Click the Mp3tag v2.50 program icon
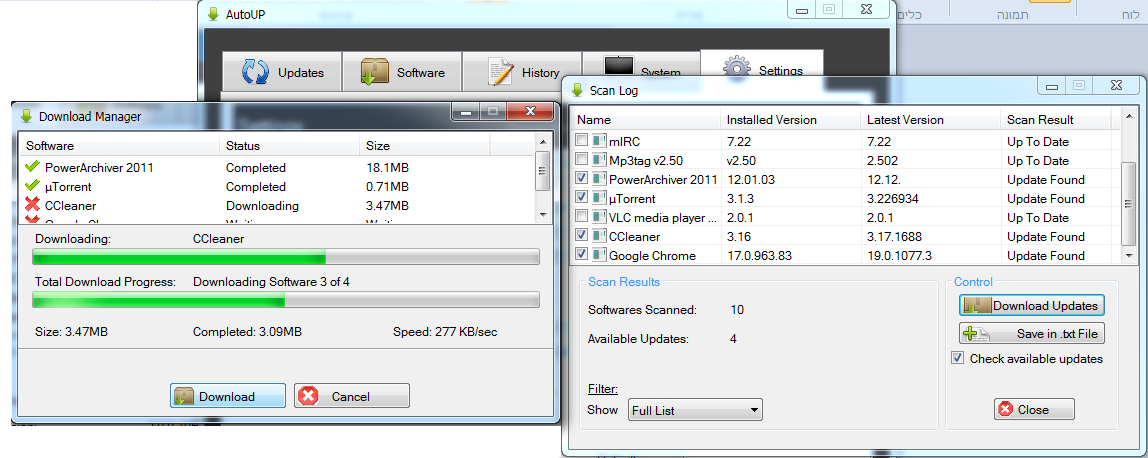 [x=600, y=160]
